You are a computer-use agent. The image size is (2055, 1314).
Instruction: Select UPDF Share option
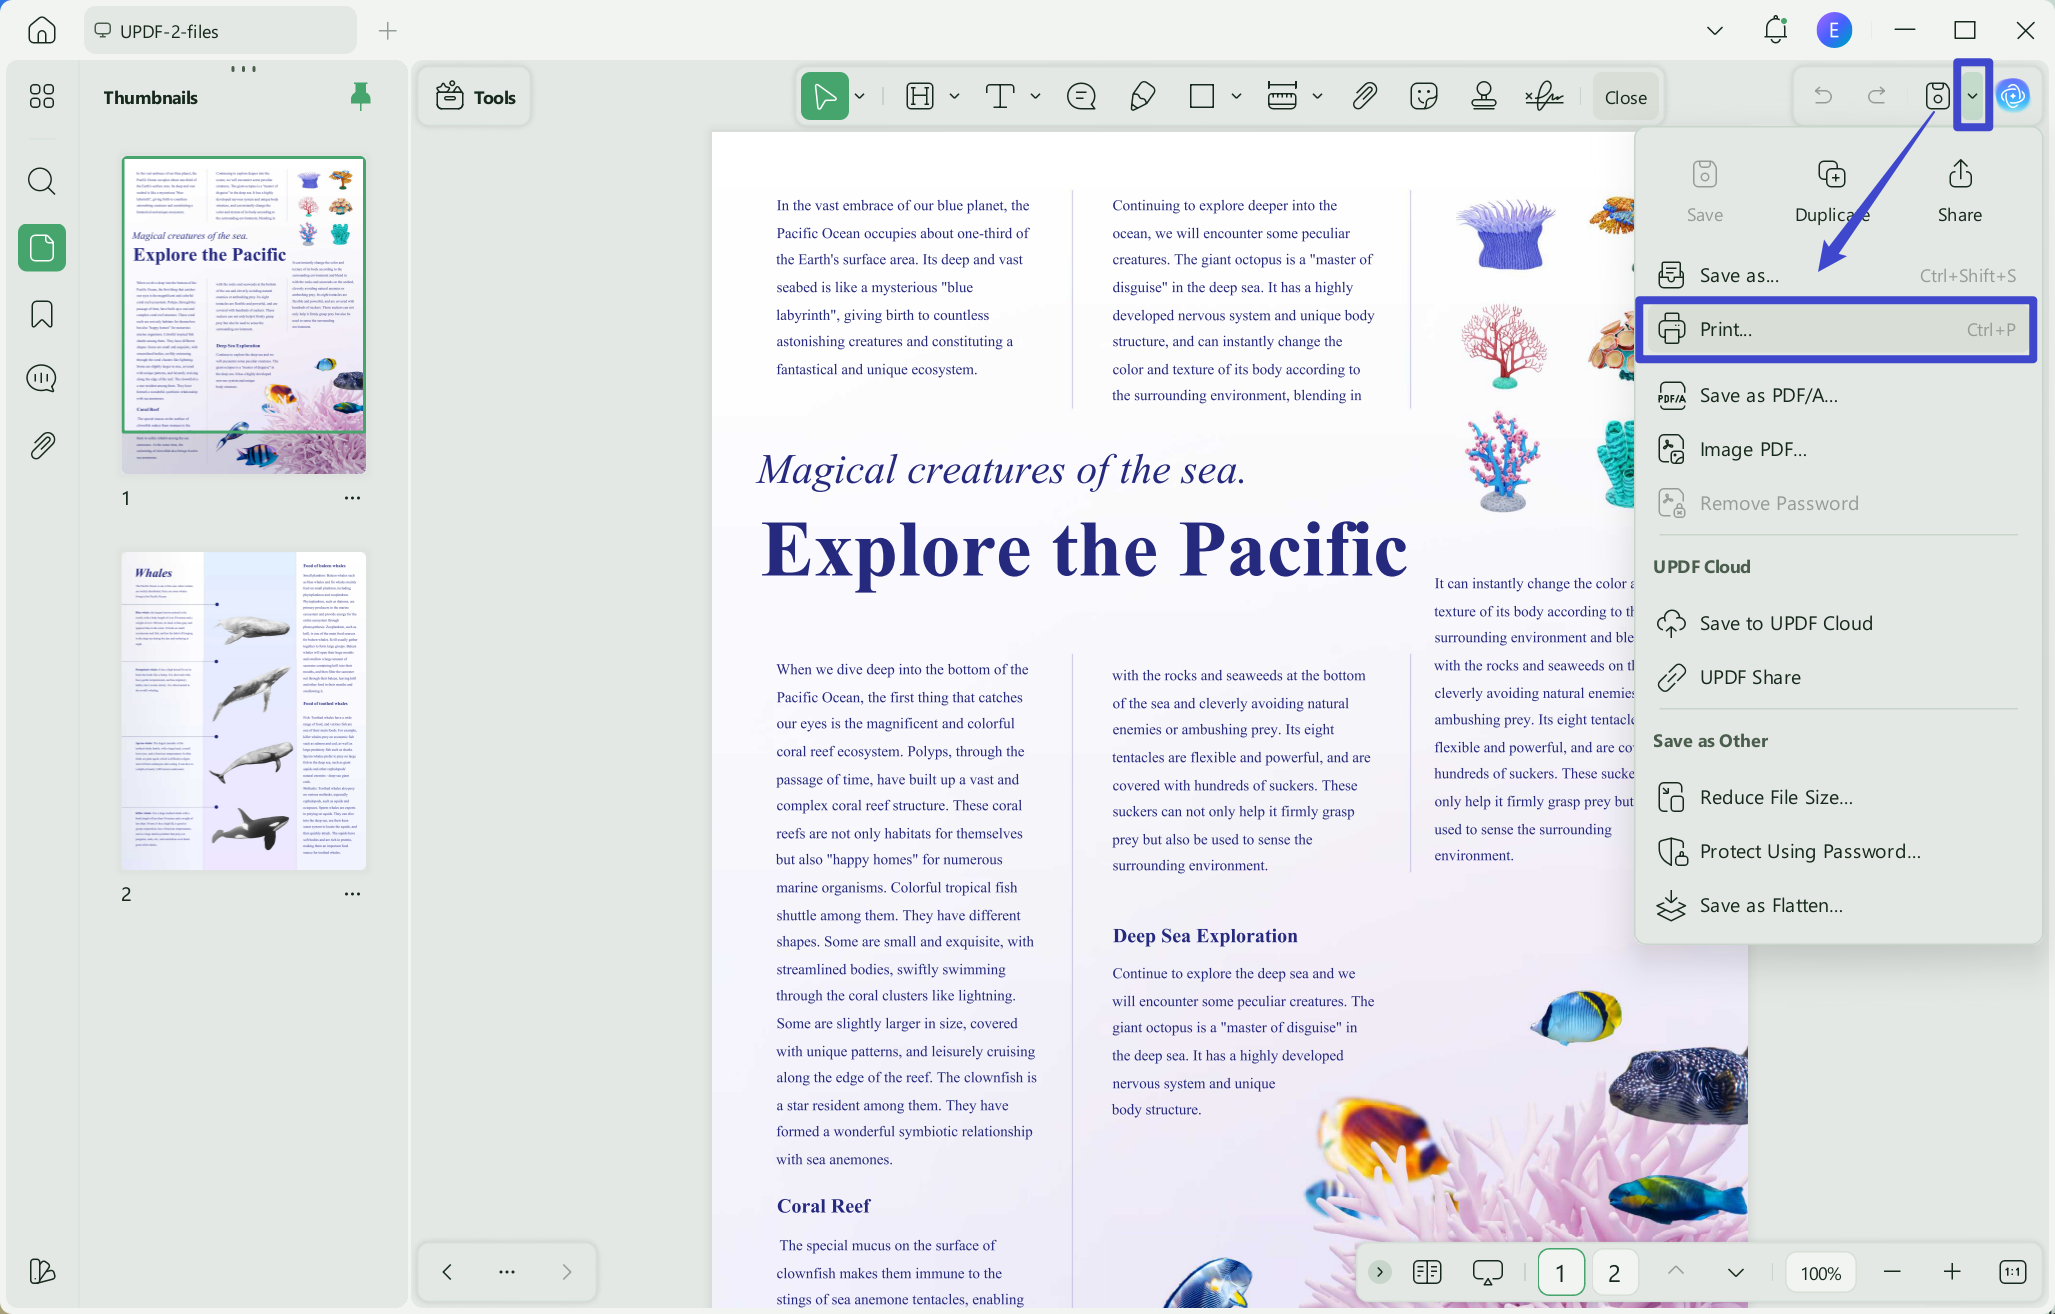pos(1837,677)
